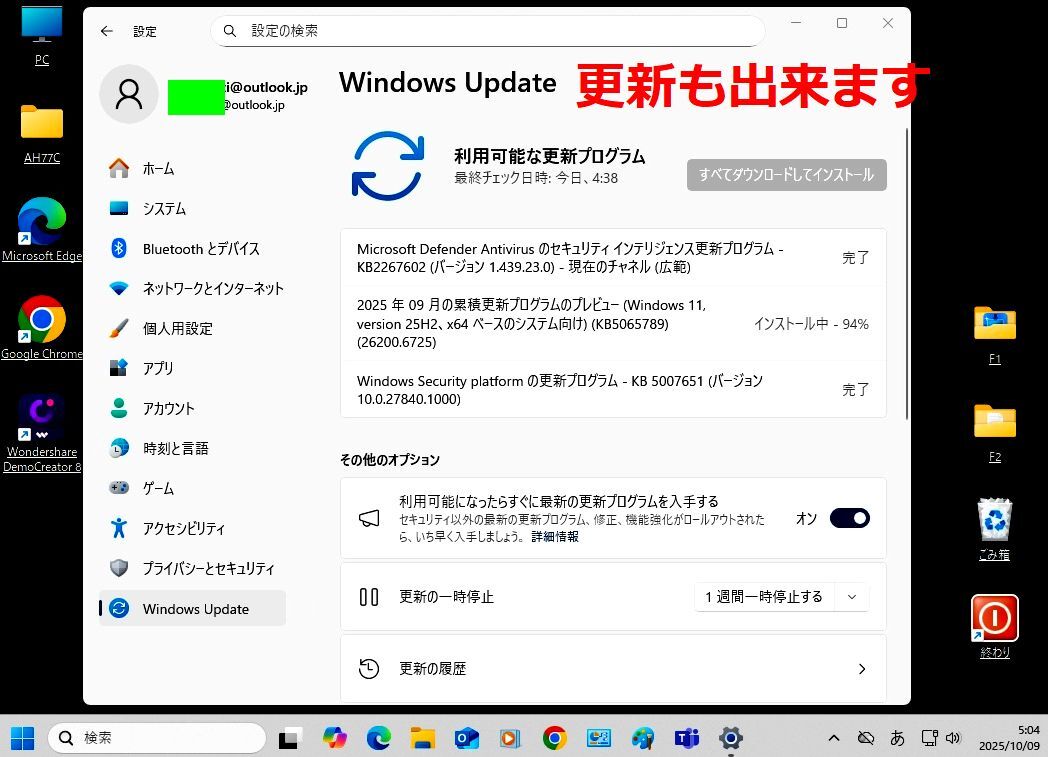Click 1 週間一時停止する button
The height and width of the screenshot is (757, 1048).
[x=764, y=597]
